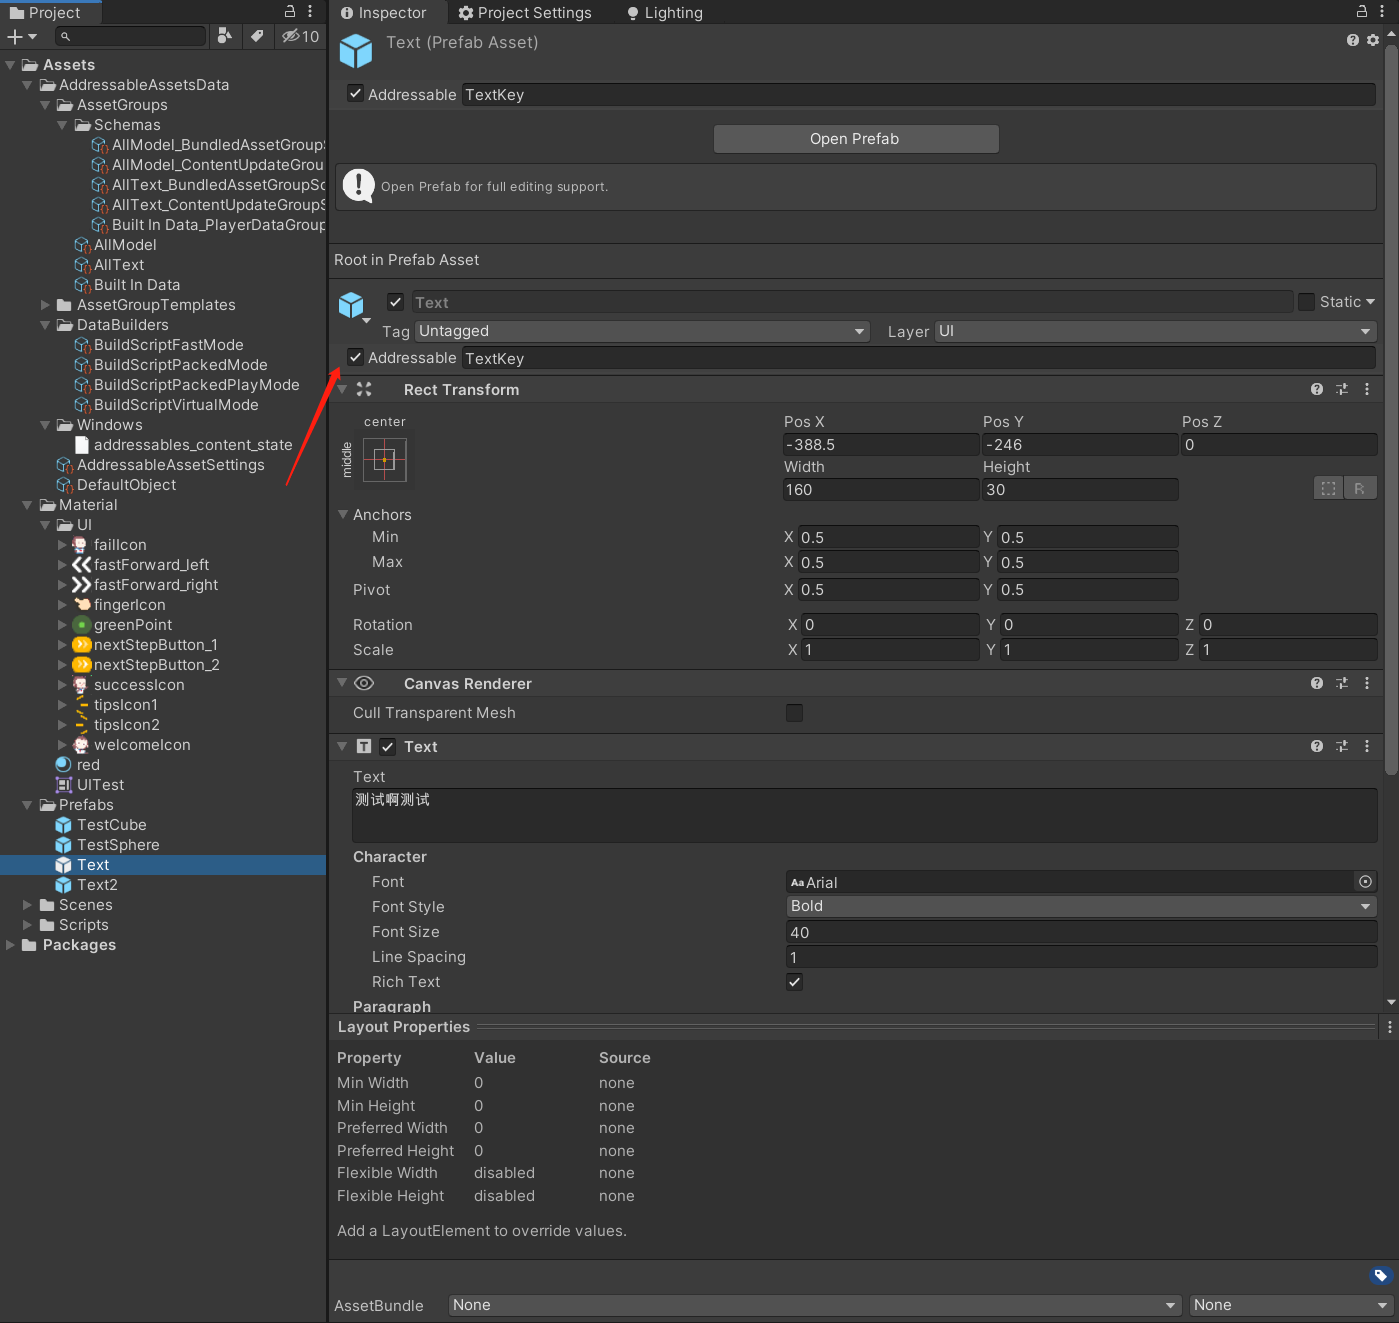Open the Font object picker circle
Image resolution: width=1399 pixels, height=1323 pixels.
(x=1365, y=881)
